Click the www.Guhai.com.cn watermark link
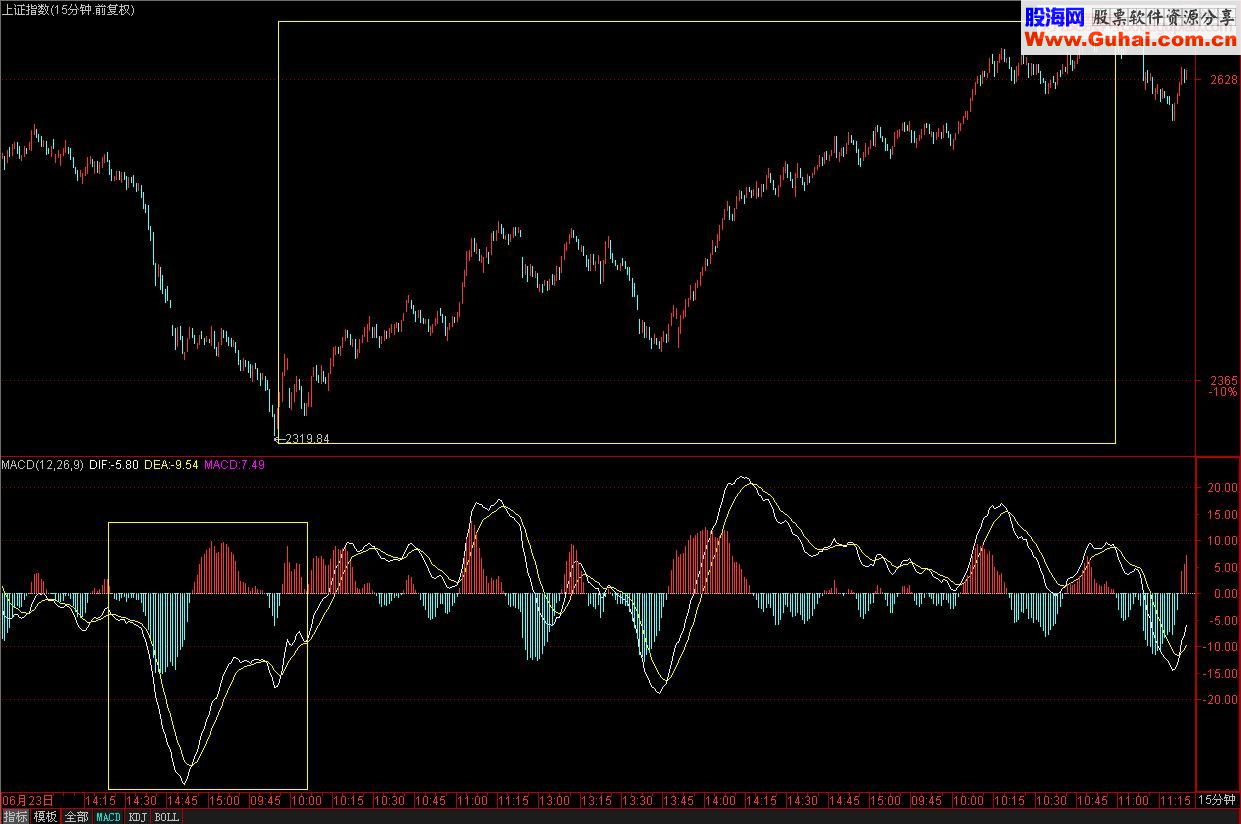1241x824 pixels. (x=1129, y=39)
